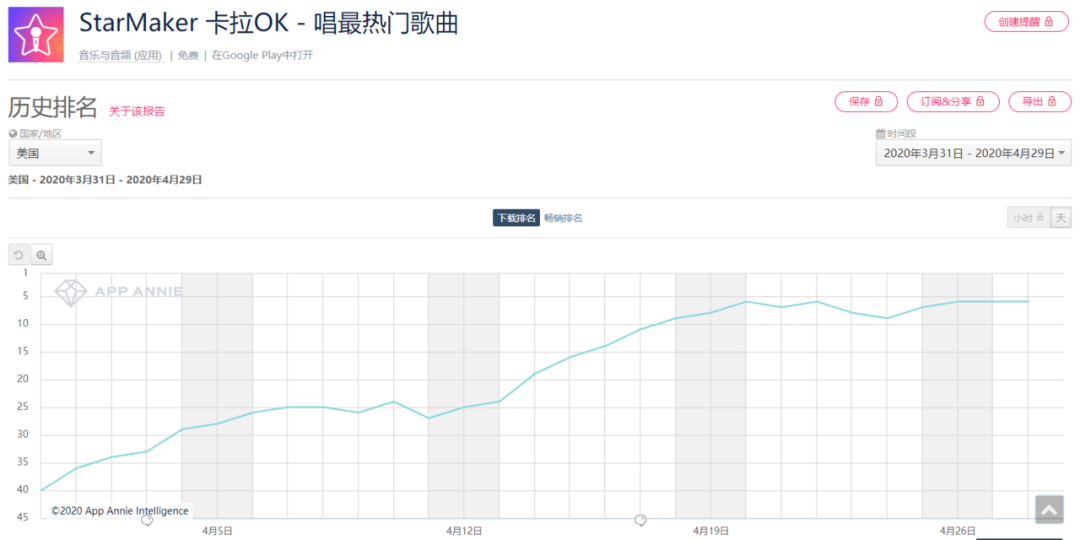The width and height of the screenshot is (1080, 540).
Task: Click the event marker icon left of 4月5日
Action: [147, 520]
